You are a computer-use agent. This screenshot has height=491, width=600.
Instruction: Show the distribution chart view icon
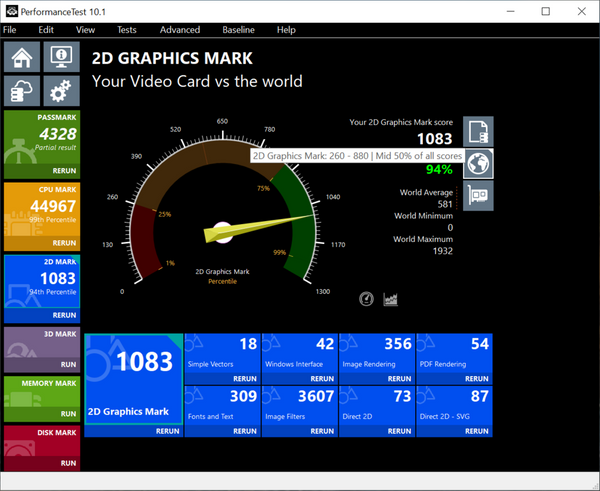[391, 299]
